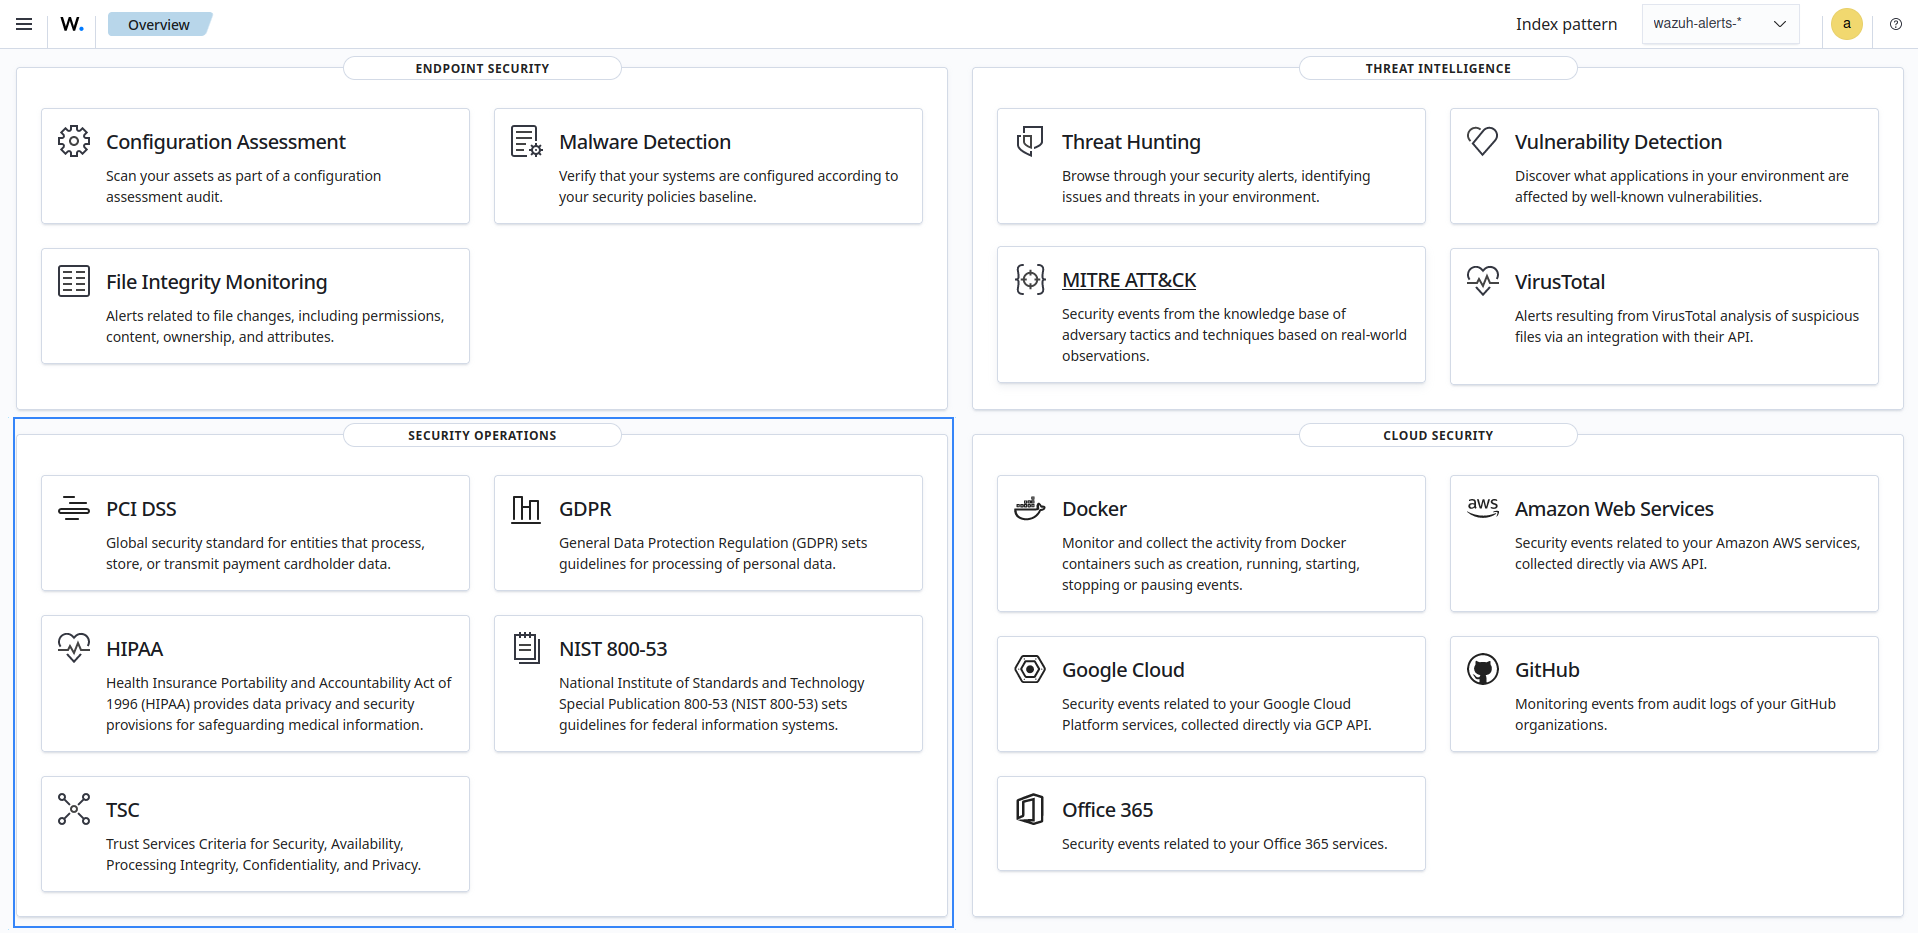Click the TSC nodes icon

(74, 809)
